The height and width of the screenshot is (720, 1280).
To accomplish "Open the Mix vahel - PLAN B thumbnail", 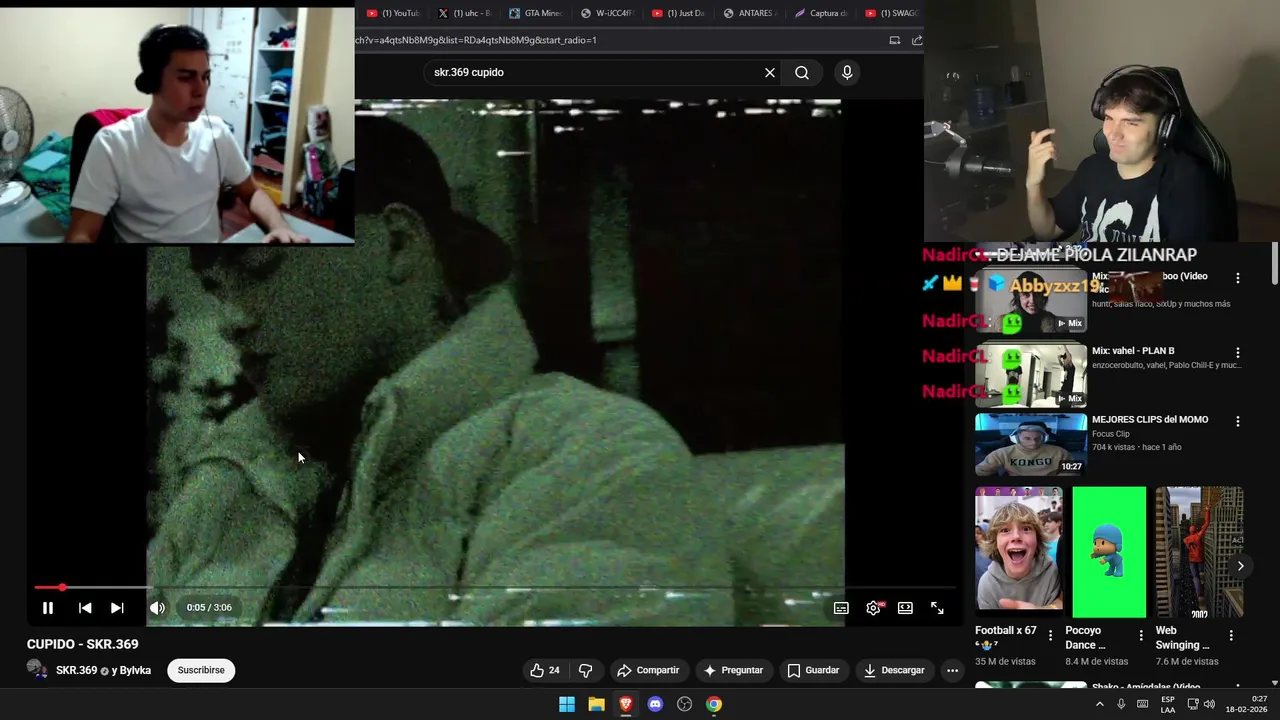I will tap(1031, 375).
